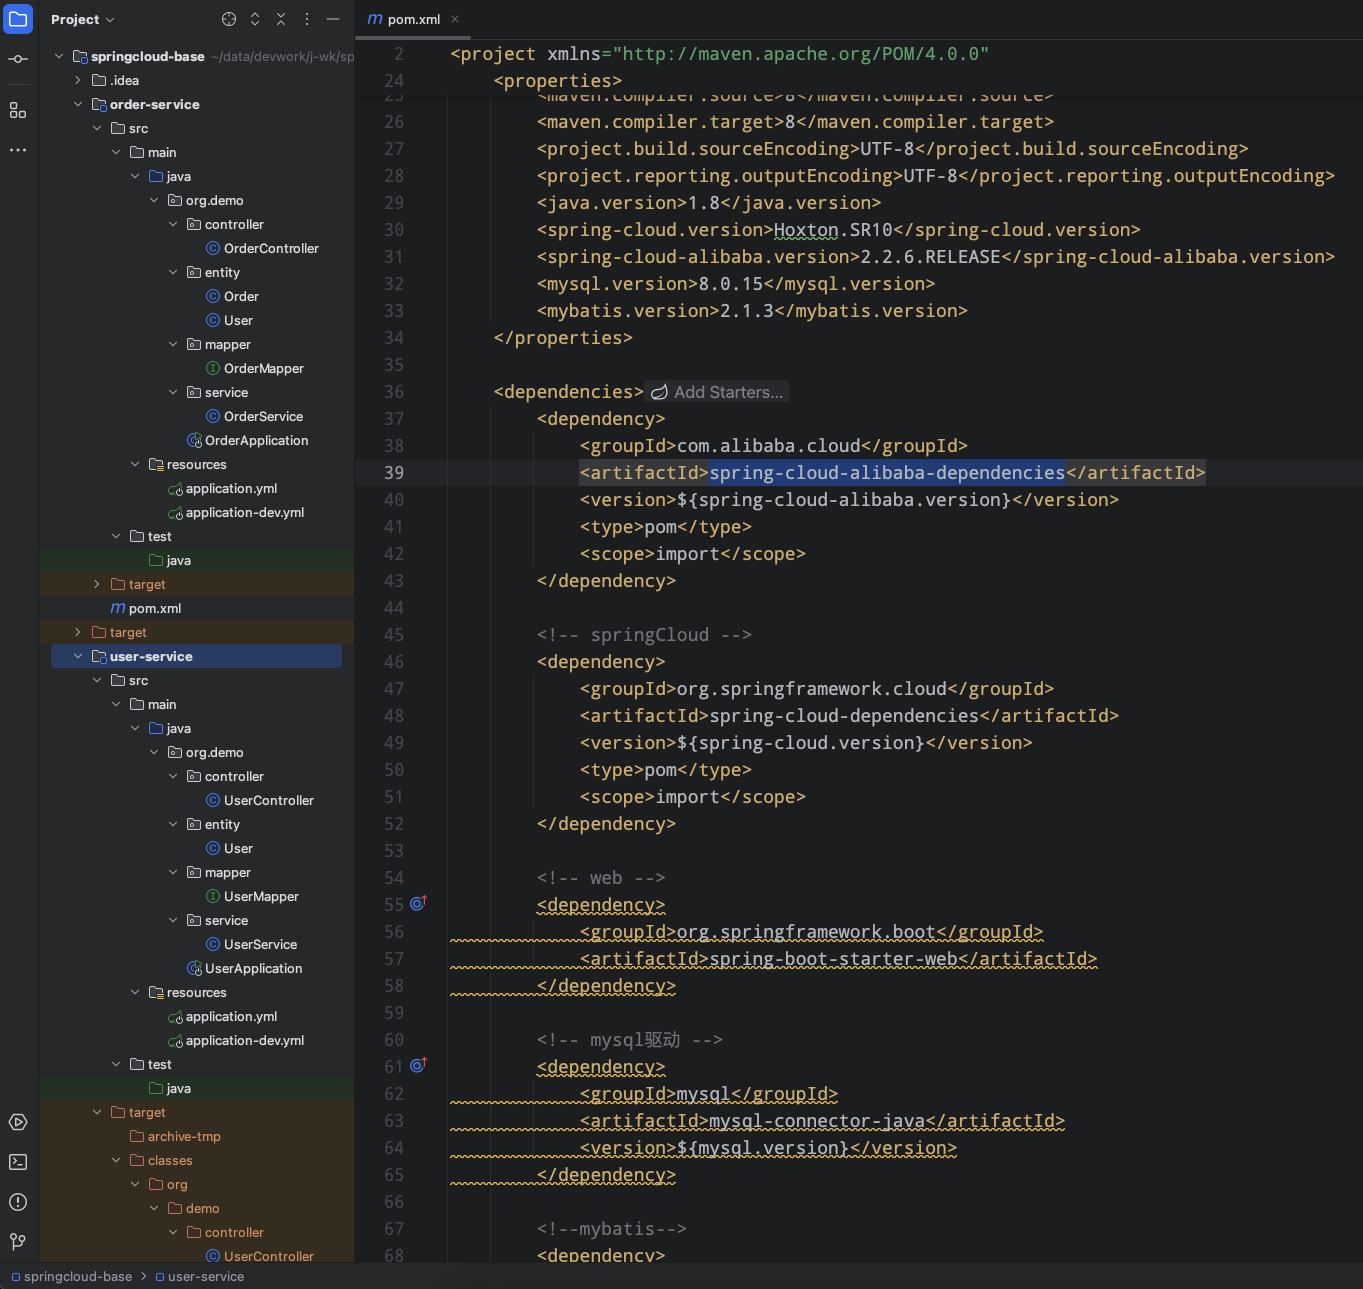Open the Project tool window icon
This screenshot has height=1289, width=1363.
coord(18,19)
